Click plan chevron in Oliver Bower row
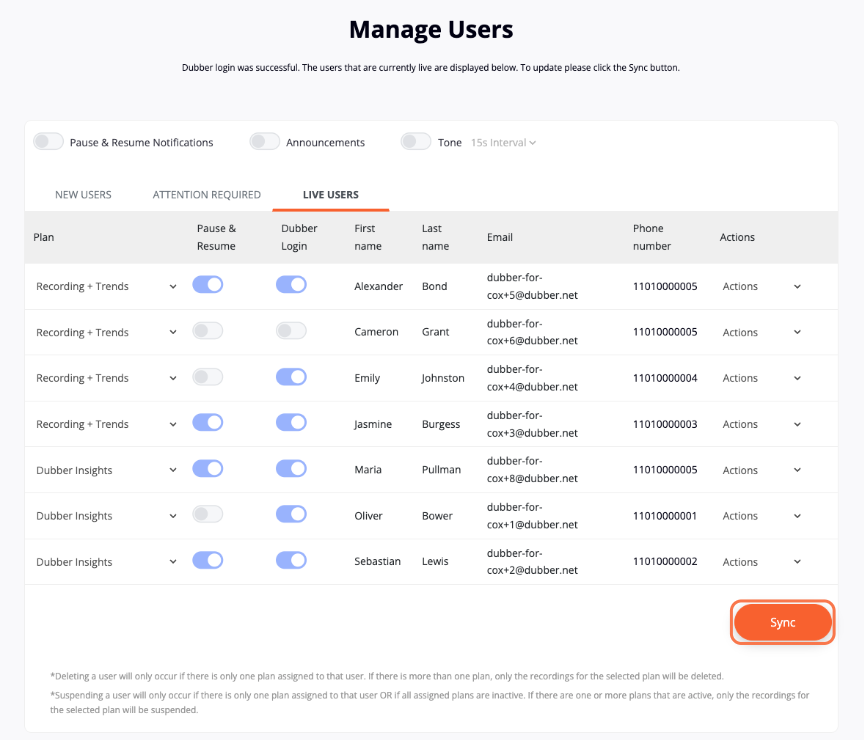The height and width of the screenshot is (740, 864). 173,516
